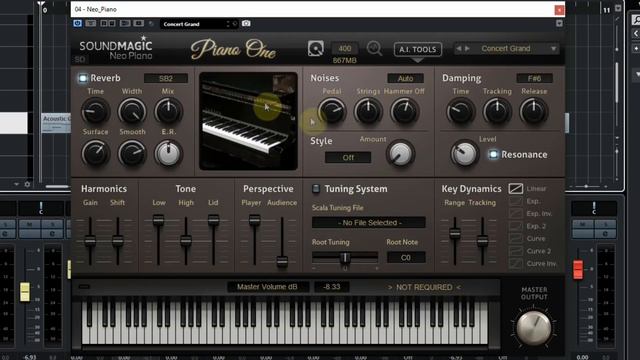Click the Tone High fader
The image size is (640, 360).
pyautogui.click(x=186, y=240)
